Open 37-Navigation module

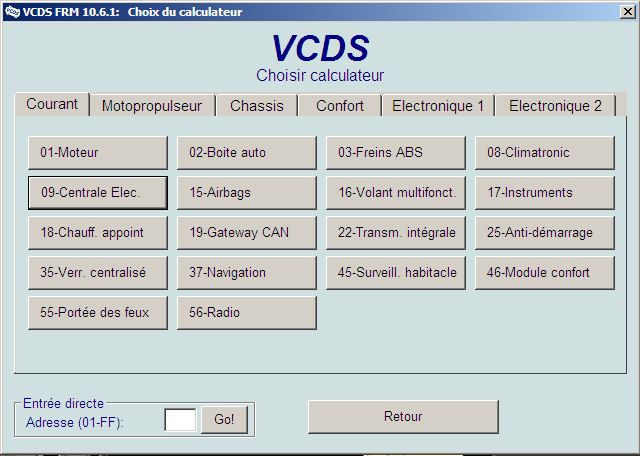[x=247, y=273]
